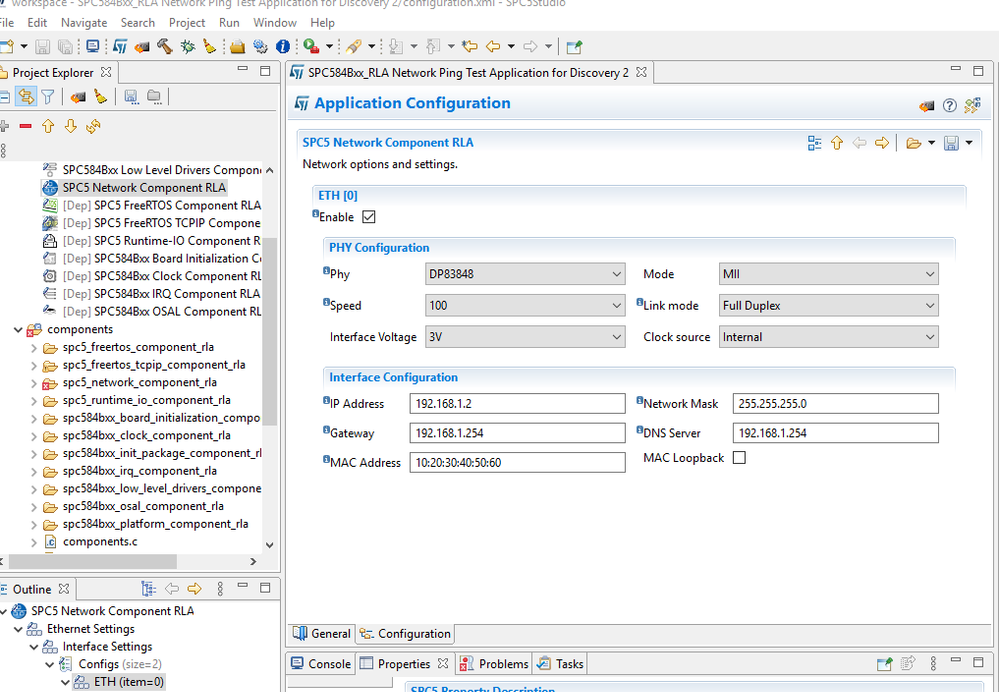
Task: Click the DNS Server input field
Action: tap(836, 433)
